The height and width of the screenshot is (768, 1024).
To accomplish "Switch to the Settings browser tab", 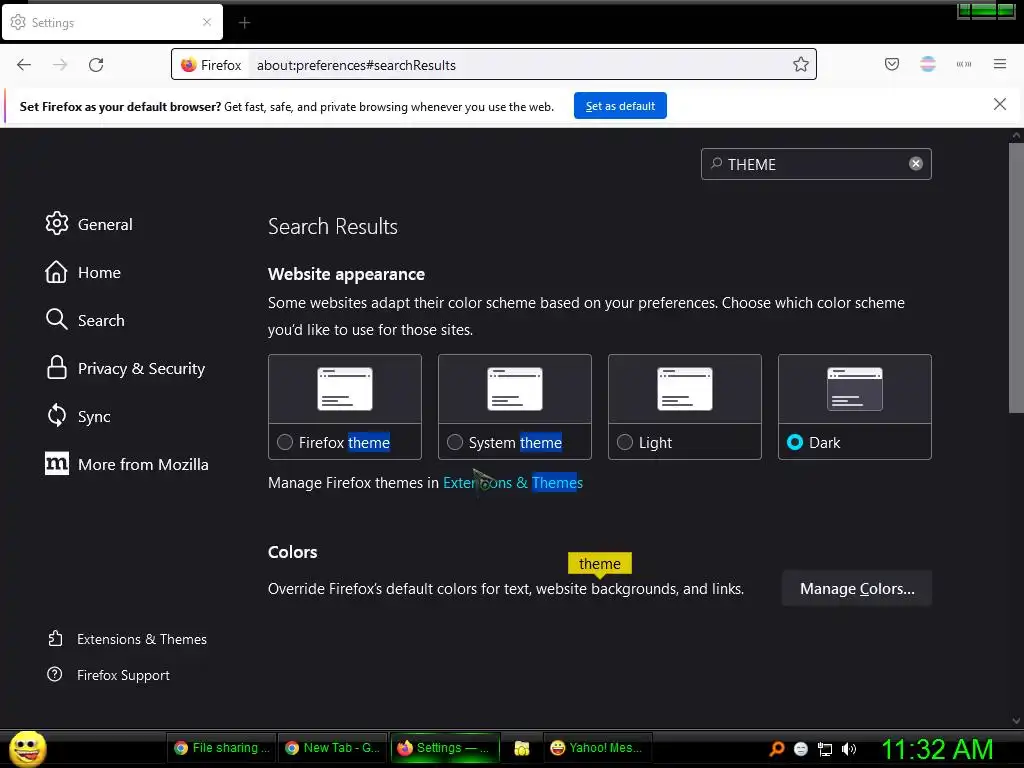I will tap(112, 22).
